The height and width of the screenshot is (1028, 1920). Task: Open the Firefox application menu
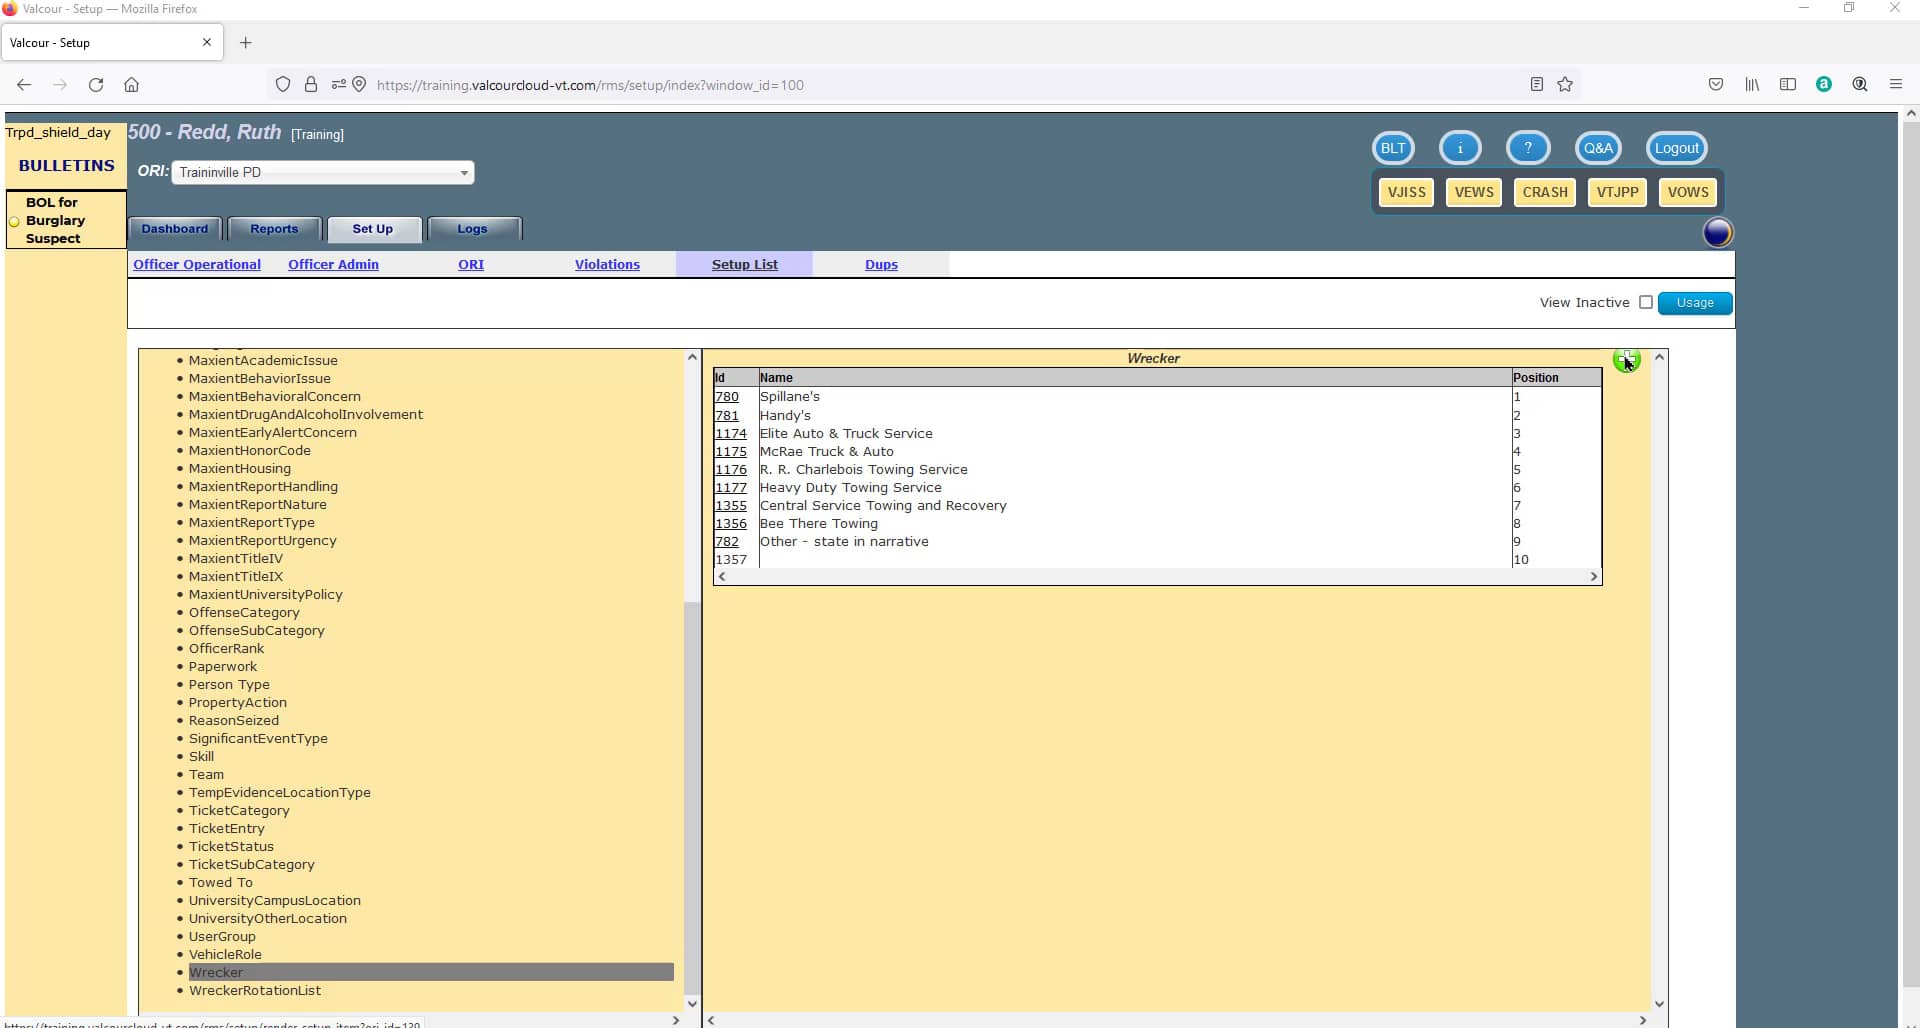pos(1896,84)
